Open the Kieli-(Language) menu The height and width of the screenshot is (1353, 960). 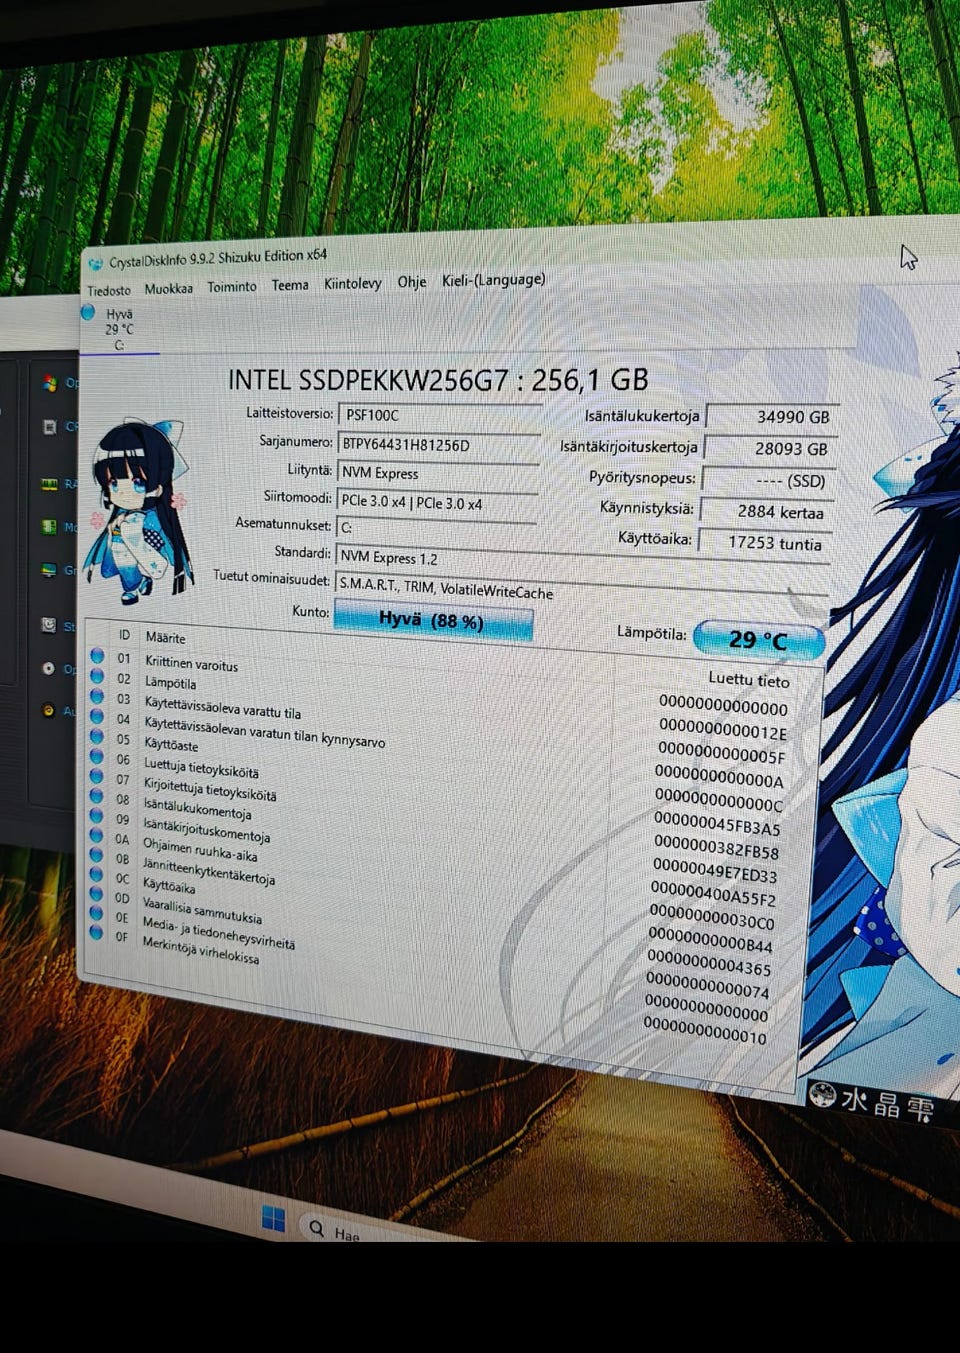coord(494,280)
